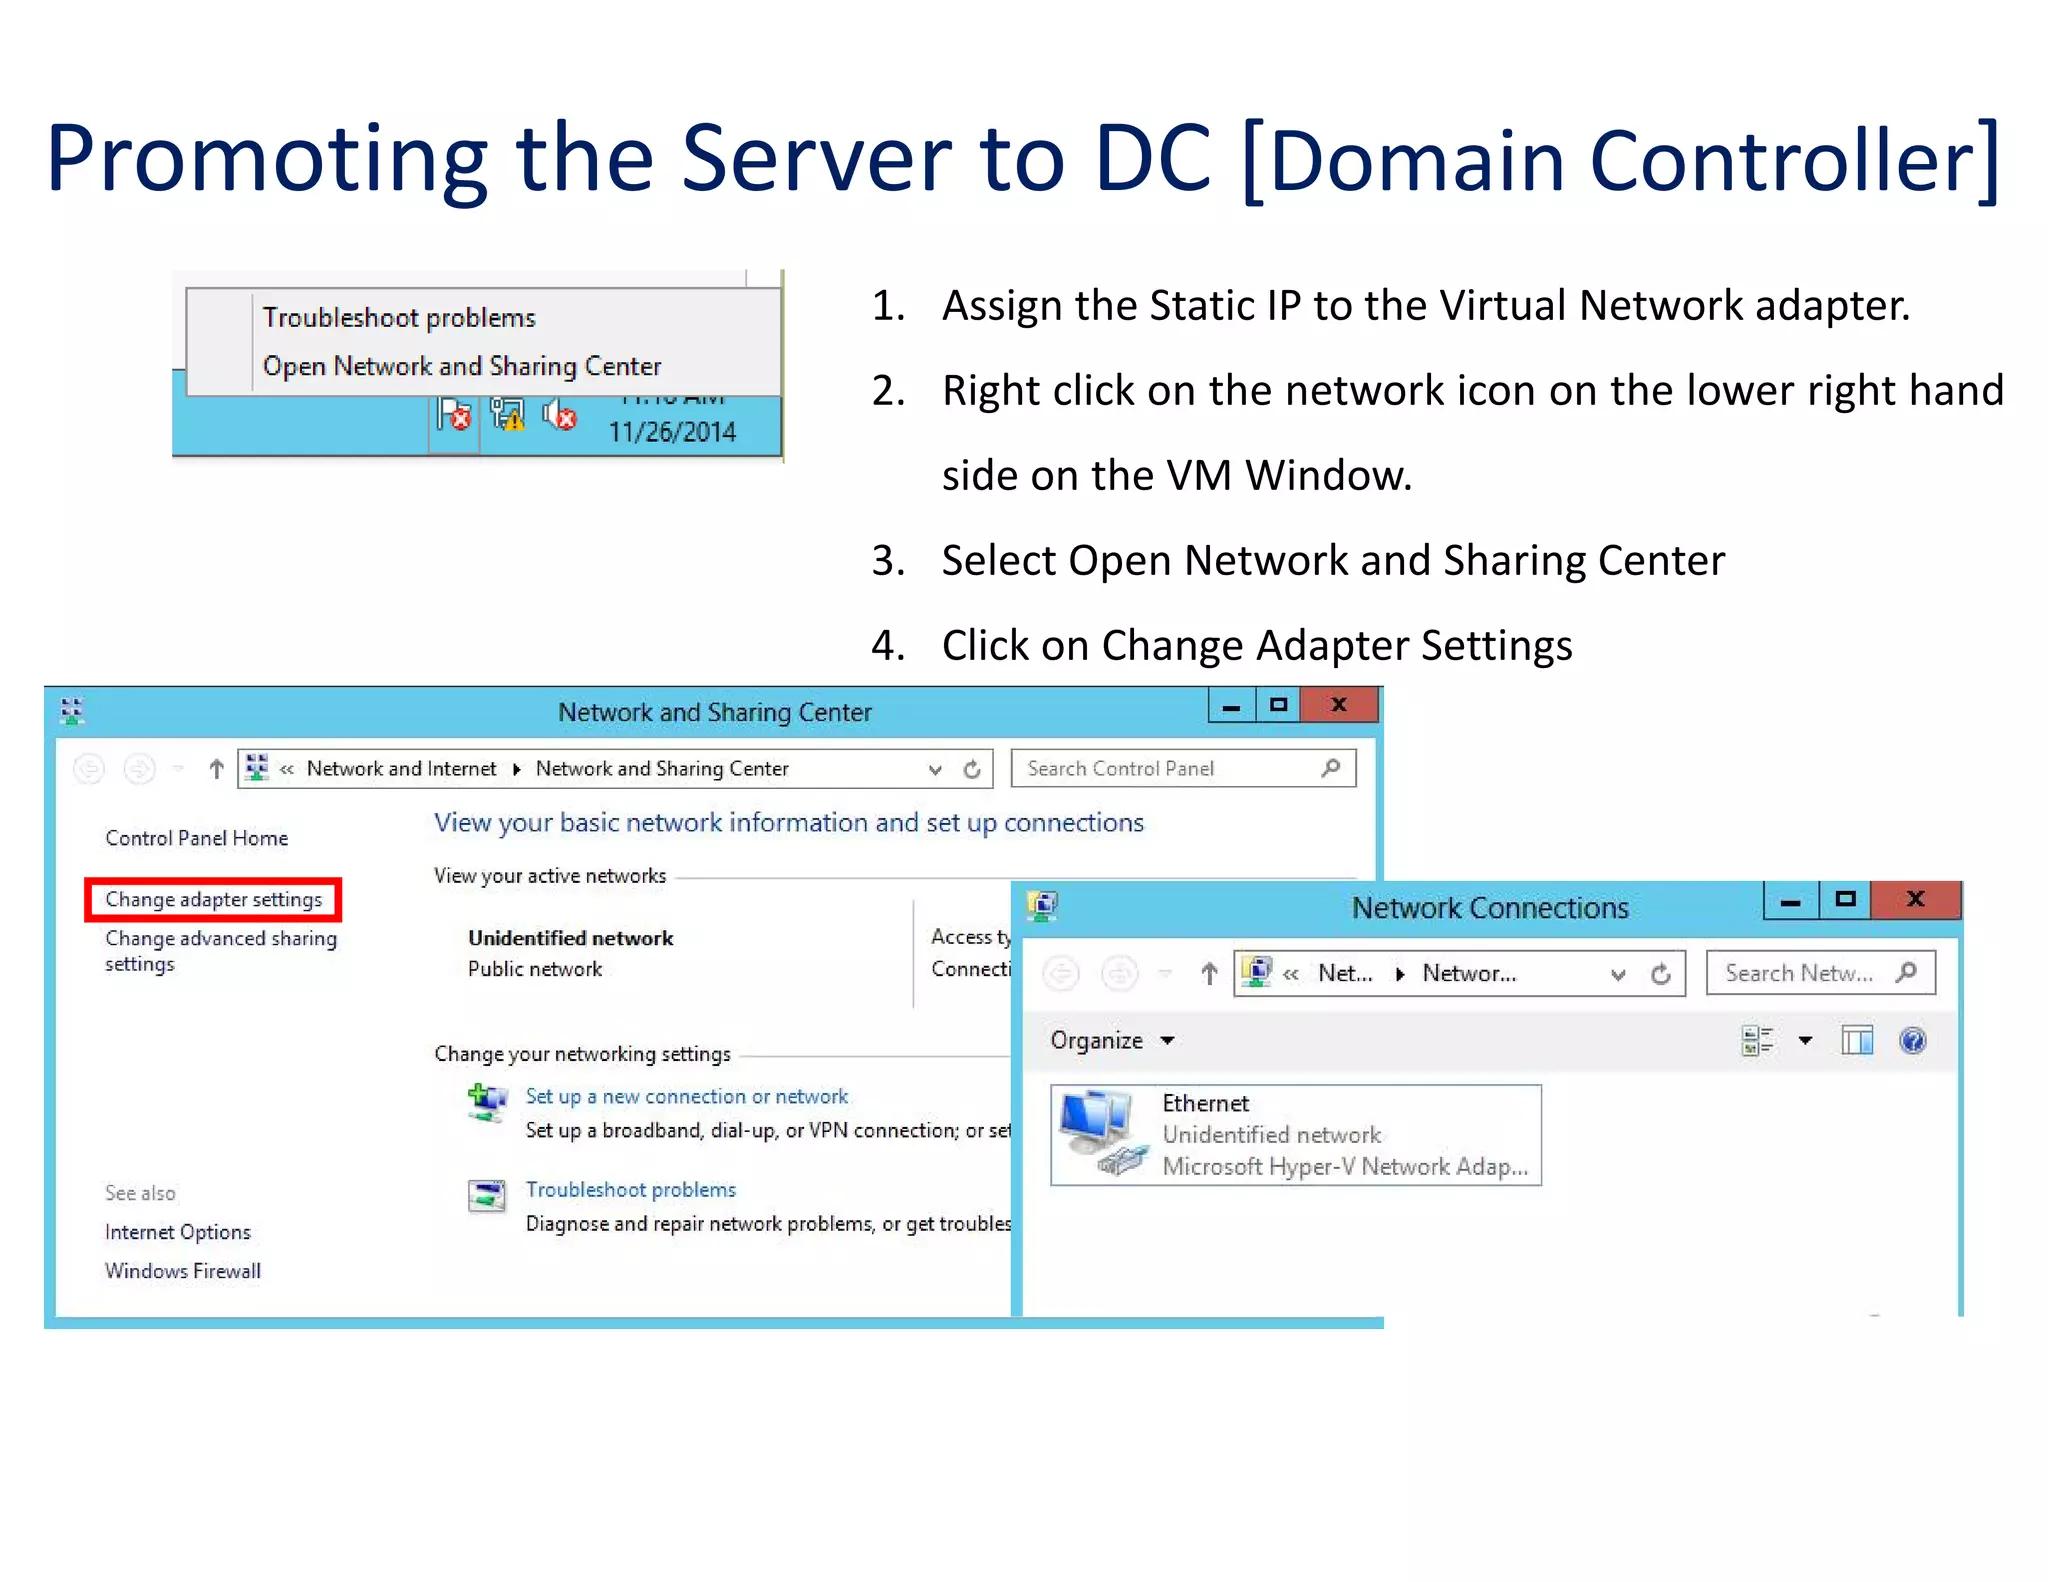Click the muted speaker tray icon
This screenshot has width=2048, height=1582.
(x=560, y=415)
